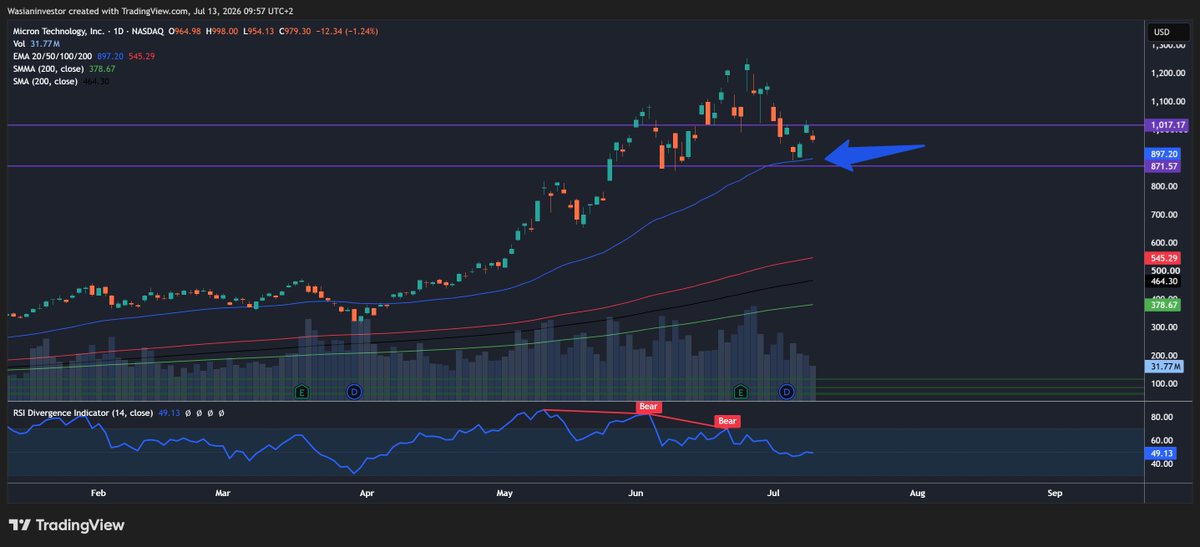This screenshot has height=547, width=1200.
Task: Click the earnings E marker dated June
Action: (741, 390)
